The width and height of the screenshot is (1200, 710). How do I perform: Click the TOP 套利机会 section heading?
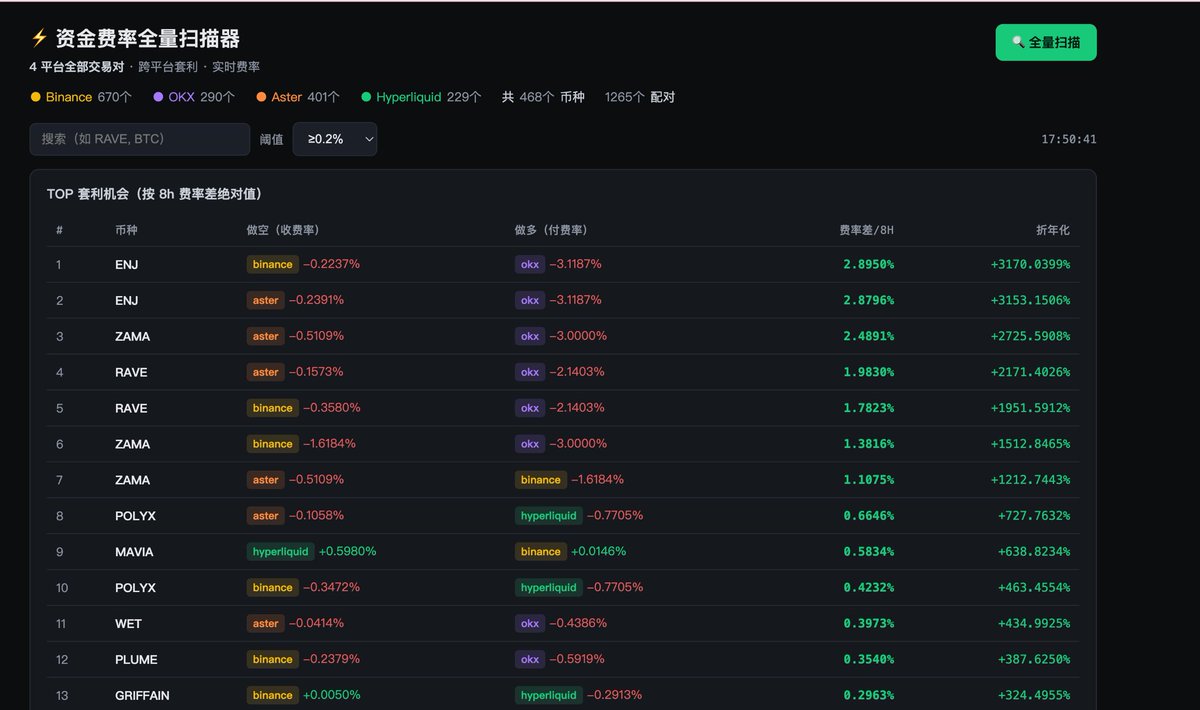coord(155,194)
